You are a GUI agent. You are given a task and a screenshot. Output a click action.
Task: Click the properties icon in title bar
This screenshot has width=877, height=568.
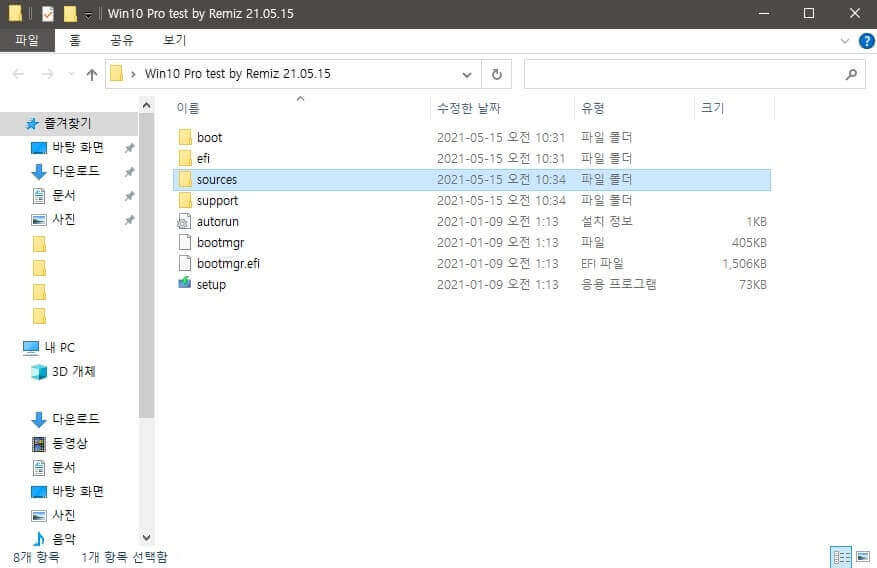(x=48, y=13)
